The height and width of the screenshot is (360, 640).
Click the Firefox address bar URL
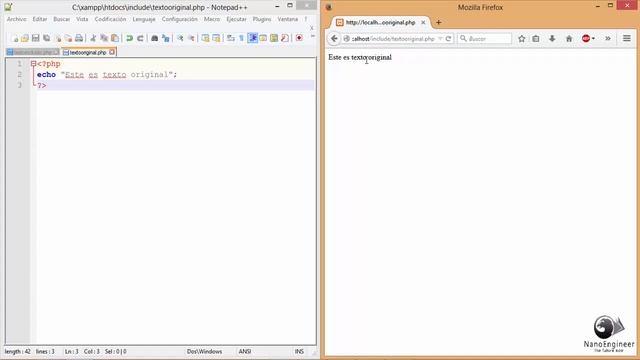coord(393,39)
